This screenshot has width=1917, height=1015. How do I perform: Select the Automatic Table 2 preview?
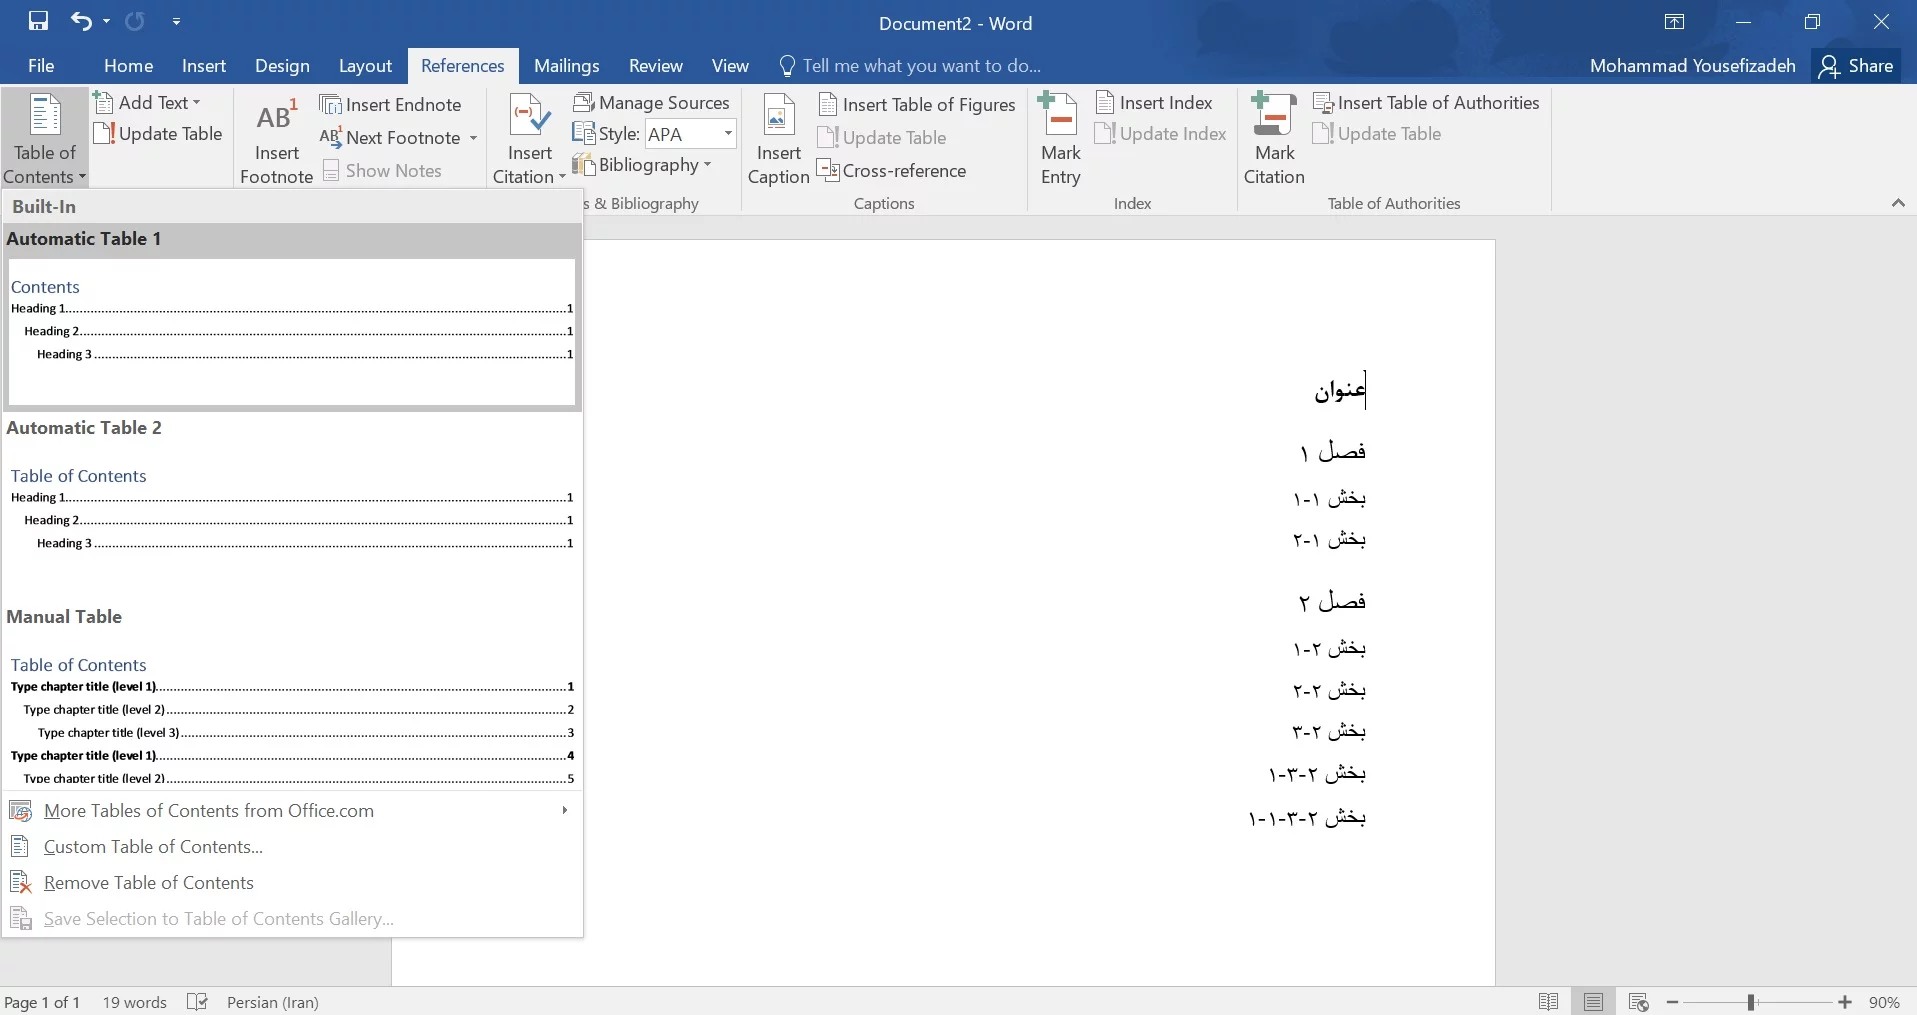(x=292, y=506)
